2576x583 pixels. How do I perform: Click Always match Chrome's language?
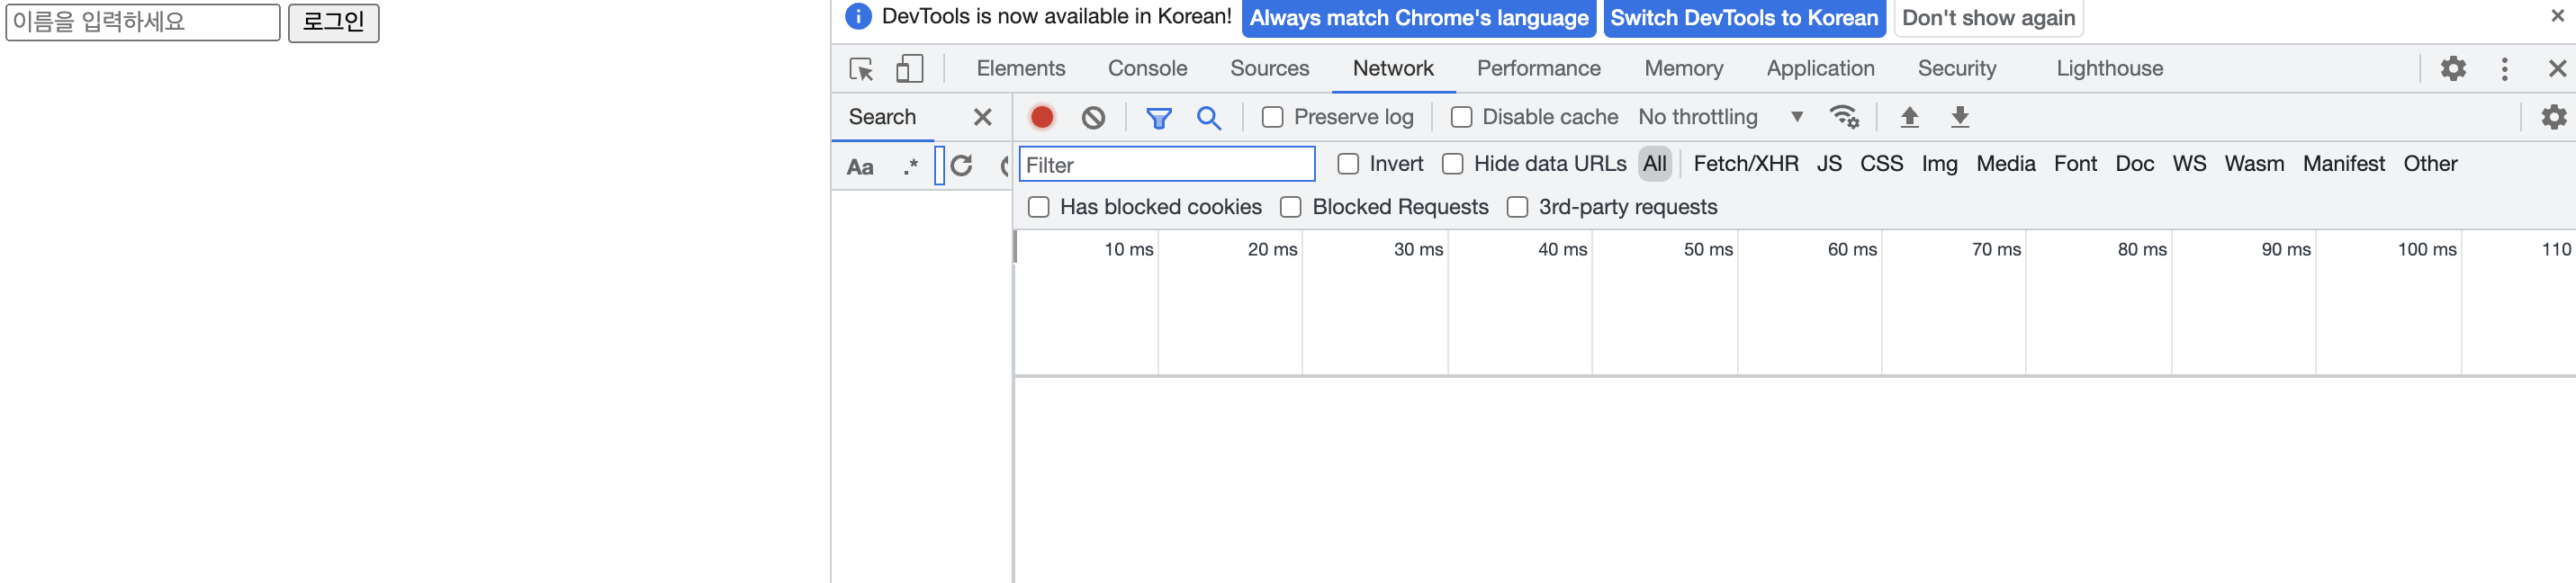1418,18
